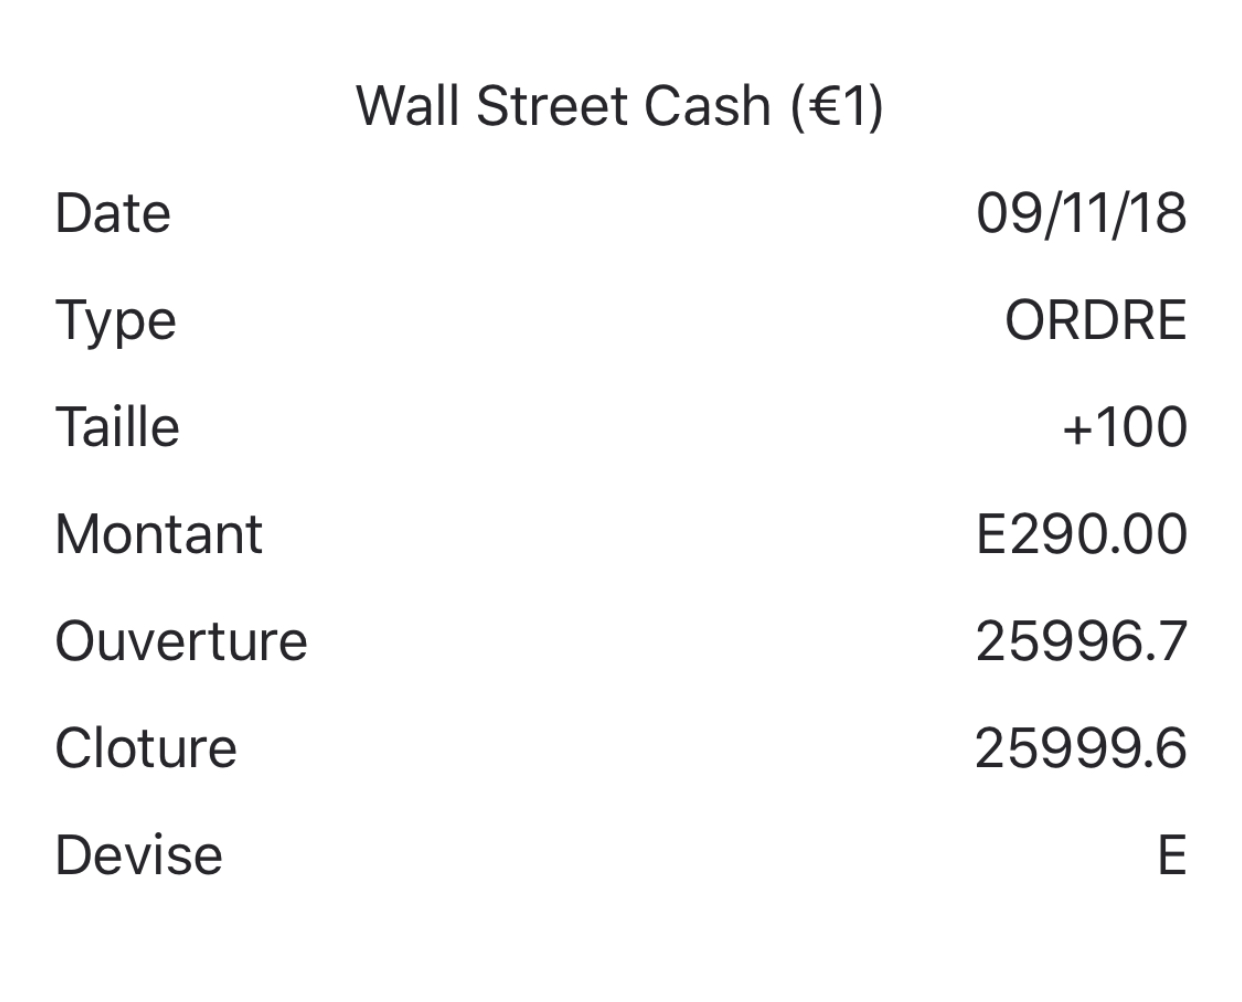This screenshot has width=1242, height=1002.
Task: Select the Montant label
Action: [x=159, y=534]
